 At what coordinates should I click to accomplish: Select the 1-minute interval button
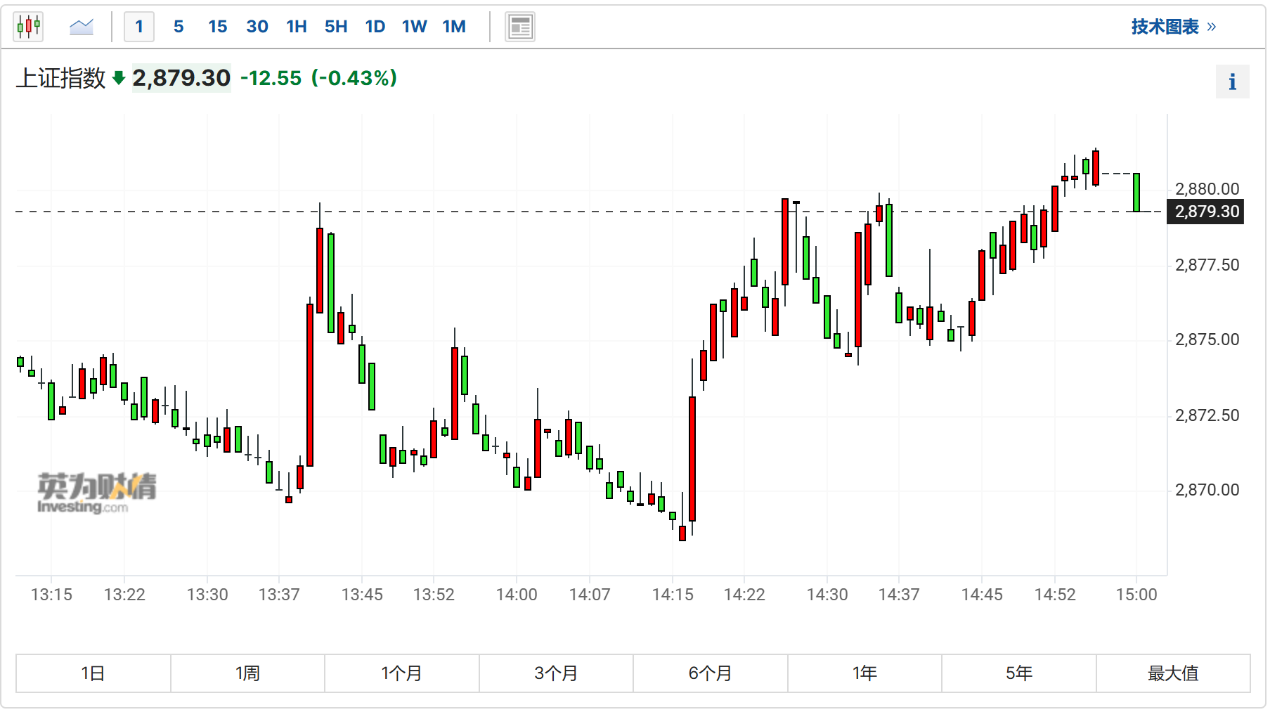139,27
